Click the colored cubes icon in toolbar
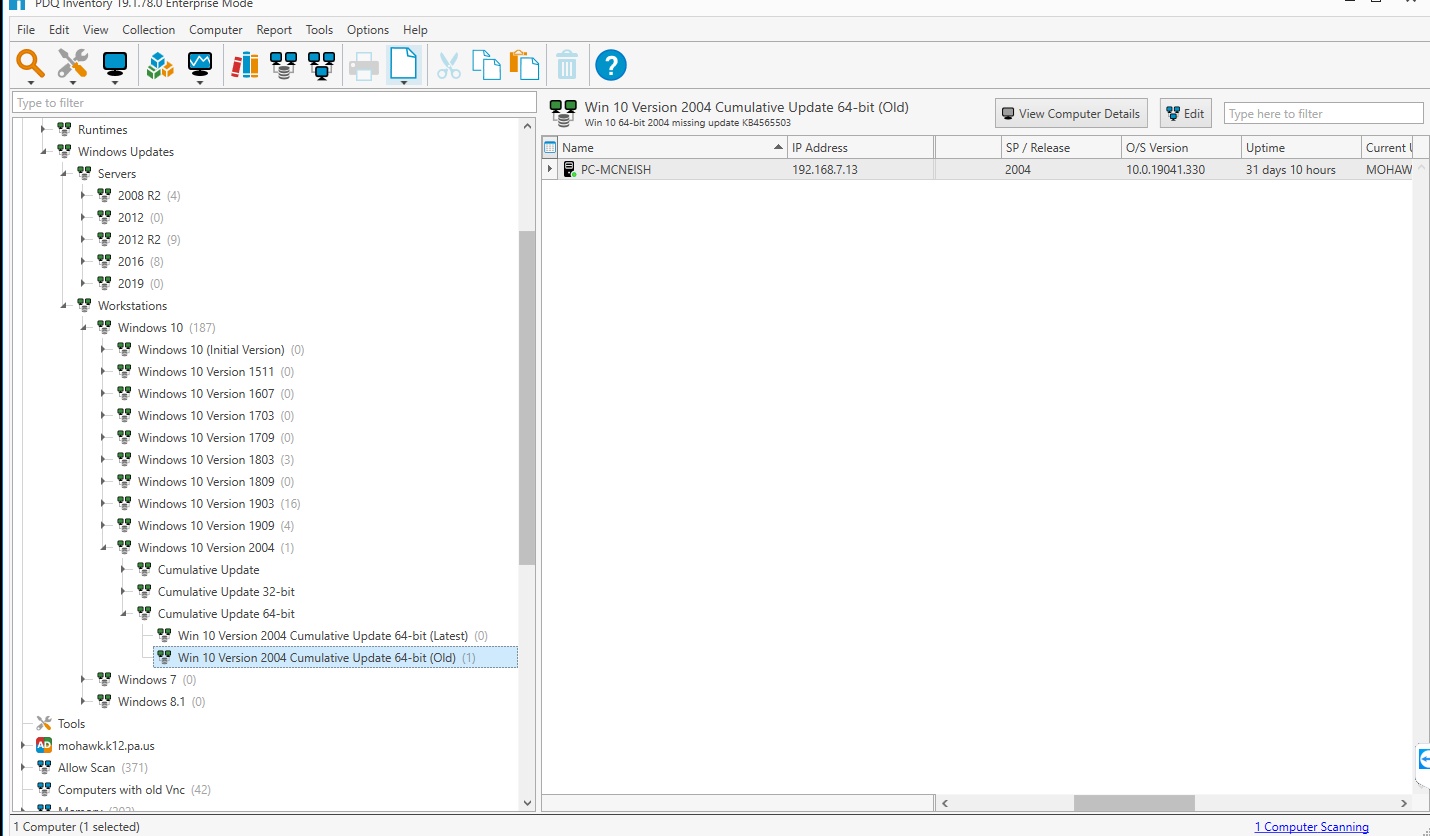The width and height of the screenshot is (1430, 836). coord(160,66)
